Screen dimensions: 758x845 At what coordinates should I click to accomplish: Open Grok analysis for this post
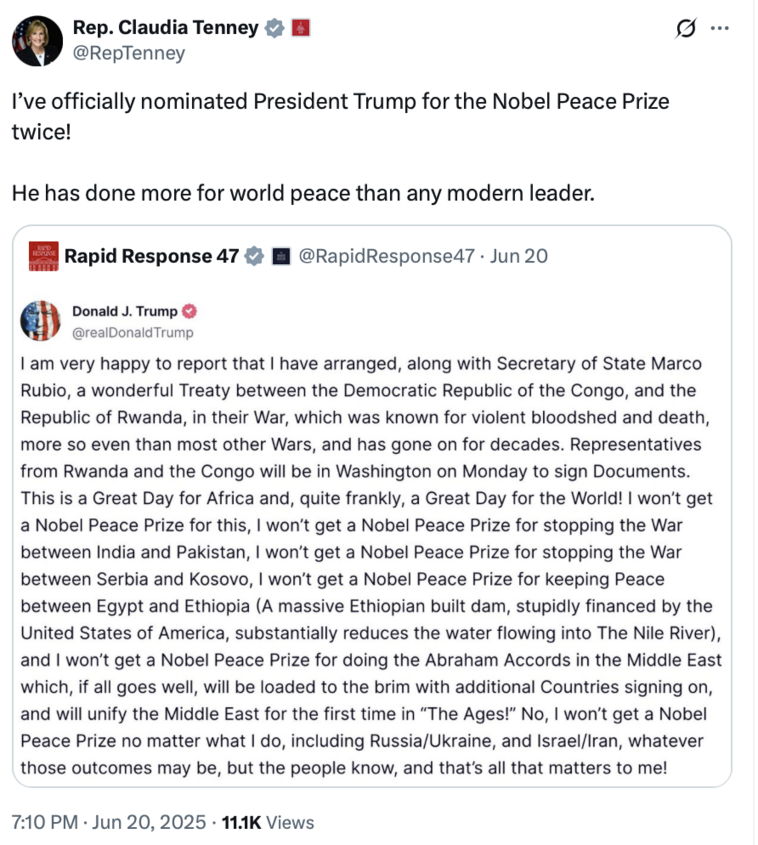(684, 28)
